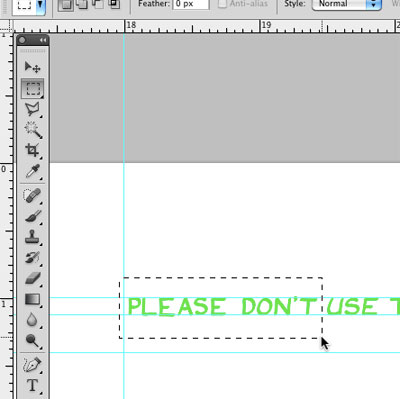The image size is (400, 399).
Task: Select the Pen tool
Action: [x=32, y=365]
